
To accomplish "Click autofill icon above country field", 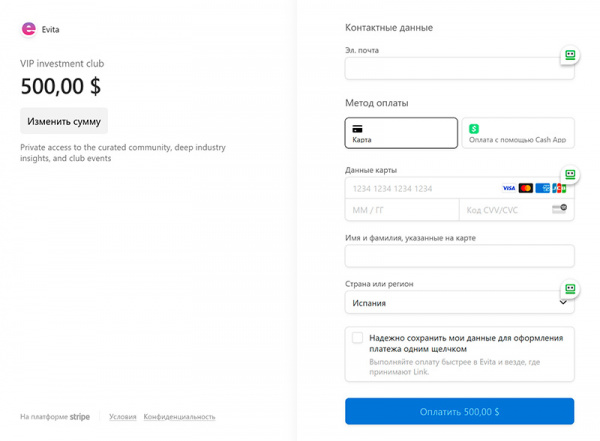I will click(x=570, y=290).
